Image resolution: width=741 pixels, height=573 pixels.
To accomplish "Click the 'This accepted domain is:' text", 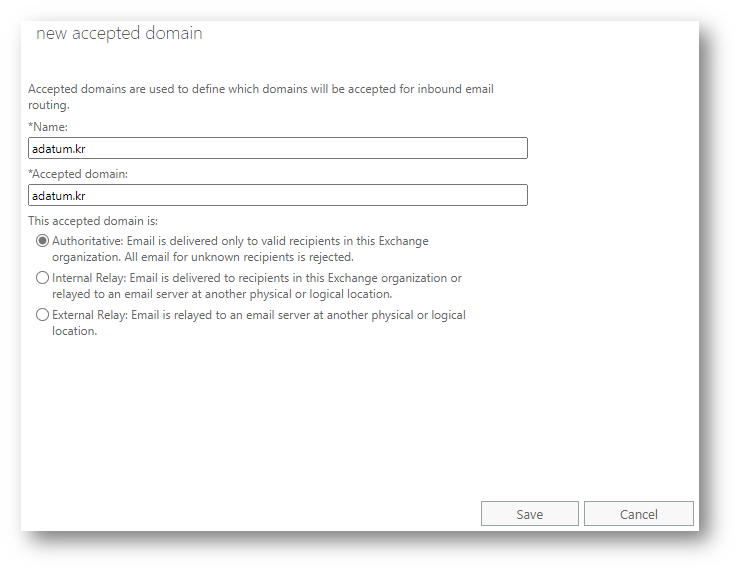I will [x=93, y=221].
